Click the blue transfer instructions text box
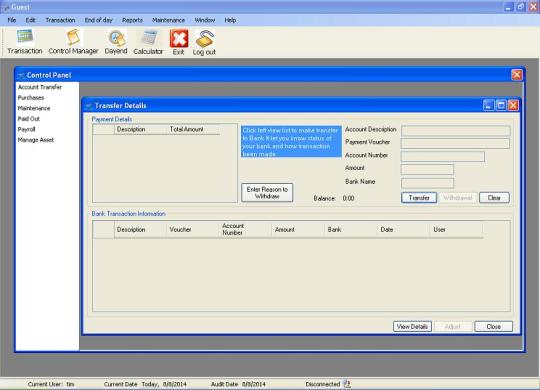 click(x=291, y=142)
